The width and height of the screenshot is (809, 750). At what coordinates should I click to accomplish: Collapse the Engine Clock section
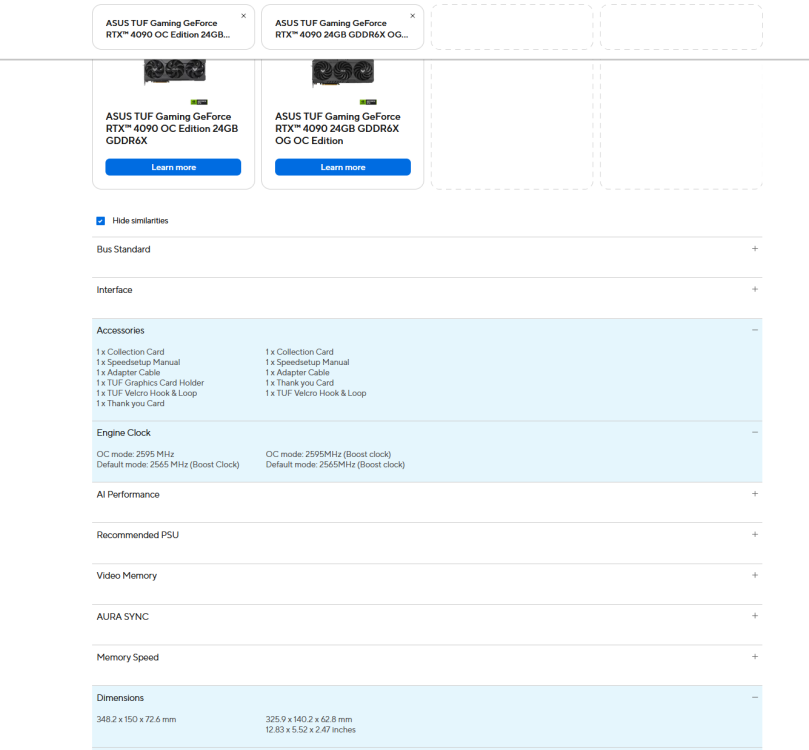(x=755, y=432)
